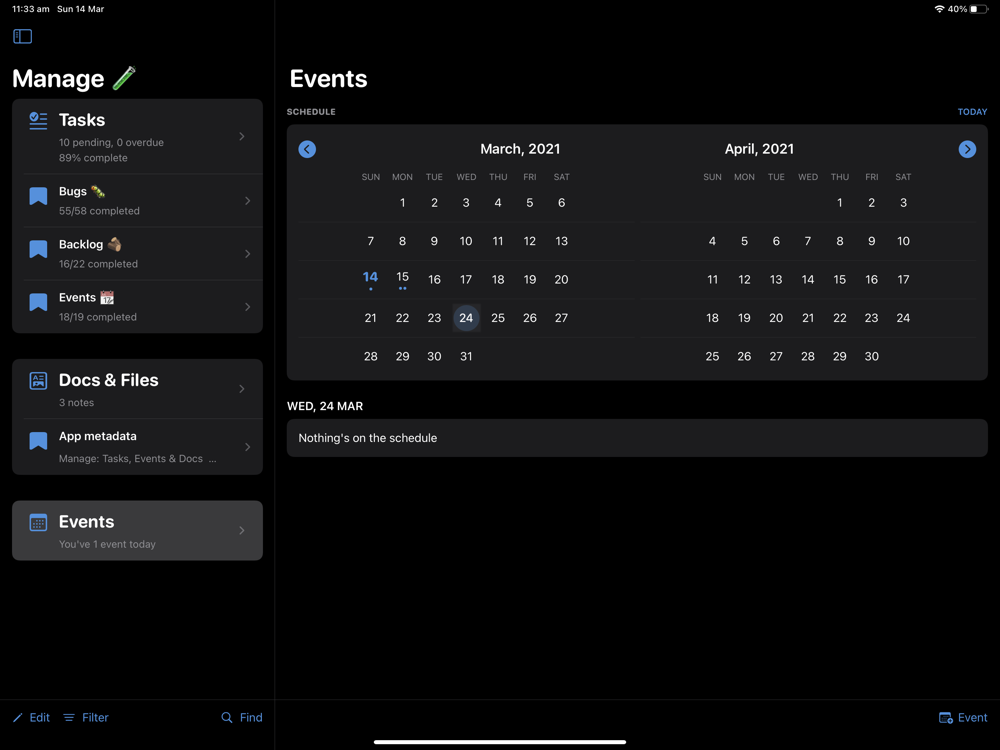The image size is (1000, 750).
Task: Click '18/19 completed' text
Action: pyautogui.click(x=98, y=317)
